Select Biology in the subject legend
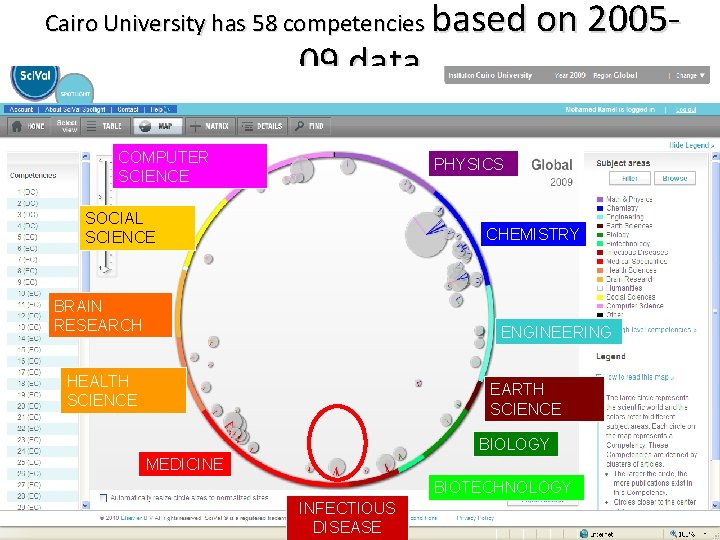 613,235
